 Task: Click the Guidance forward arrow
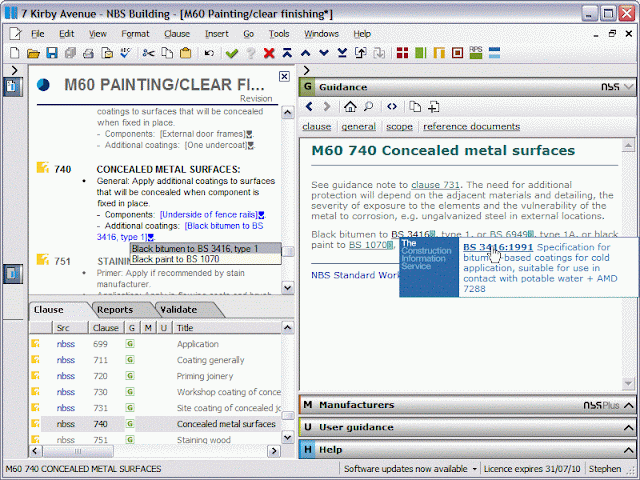click(x=327, y=107)
